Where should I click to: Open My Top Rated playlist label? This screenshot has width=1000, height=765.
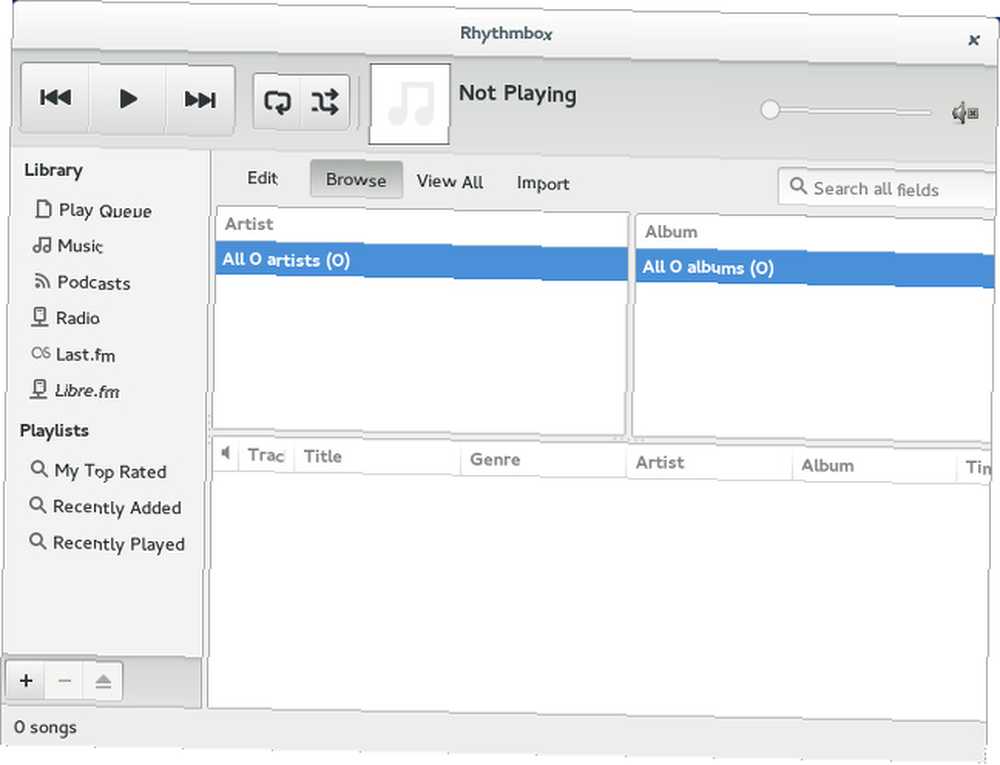(110, 471)
